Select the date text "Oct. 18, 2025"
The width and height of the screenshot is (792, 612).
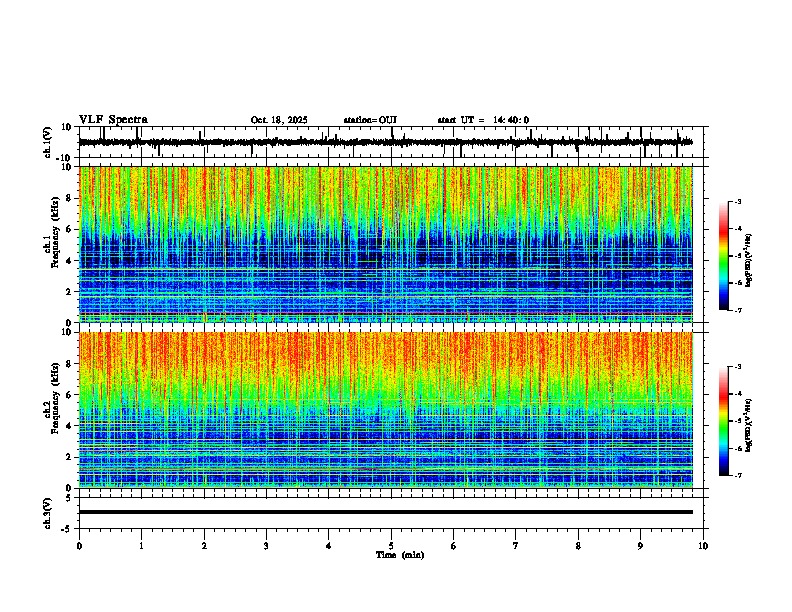point(279,120)
